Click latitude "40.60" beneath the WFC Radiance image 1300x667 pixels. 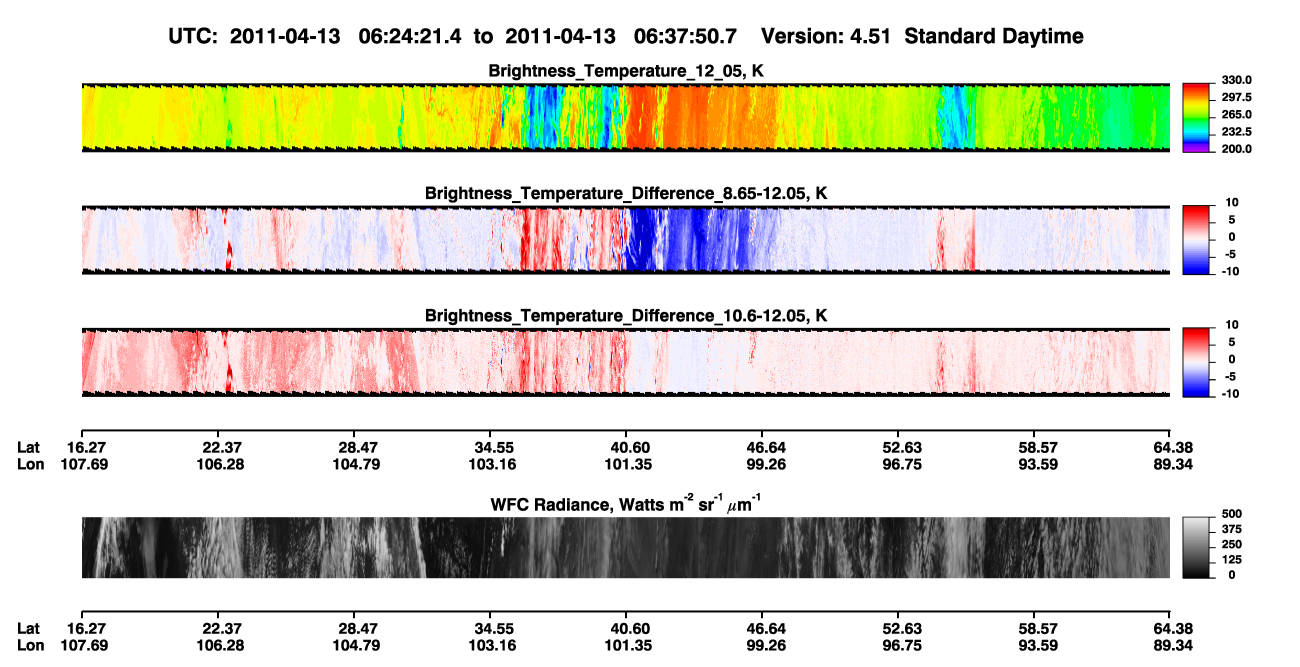pos(626,628)
